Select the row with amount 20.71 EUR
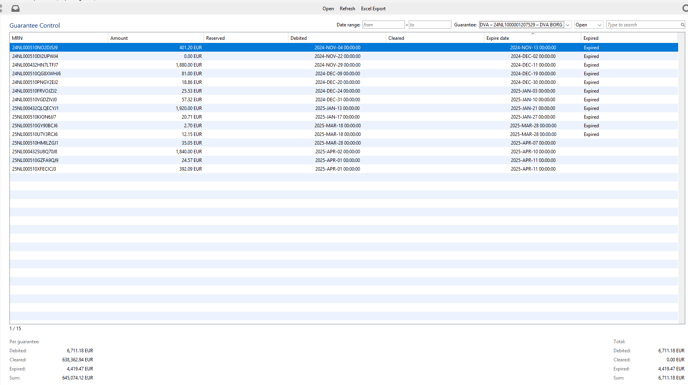688x385 pixels. [344, 117]
